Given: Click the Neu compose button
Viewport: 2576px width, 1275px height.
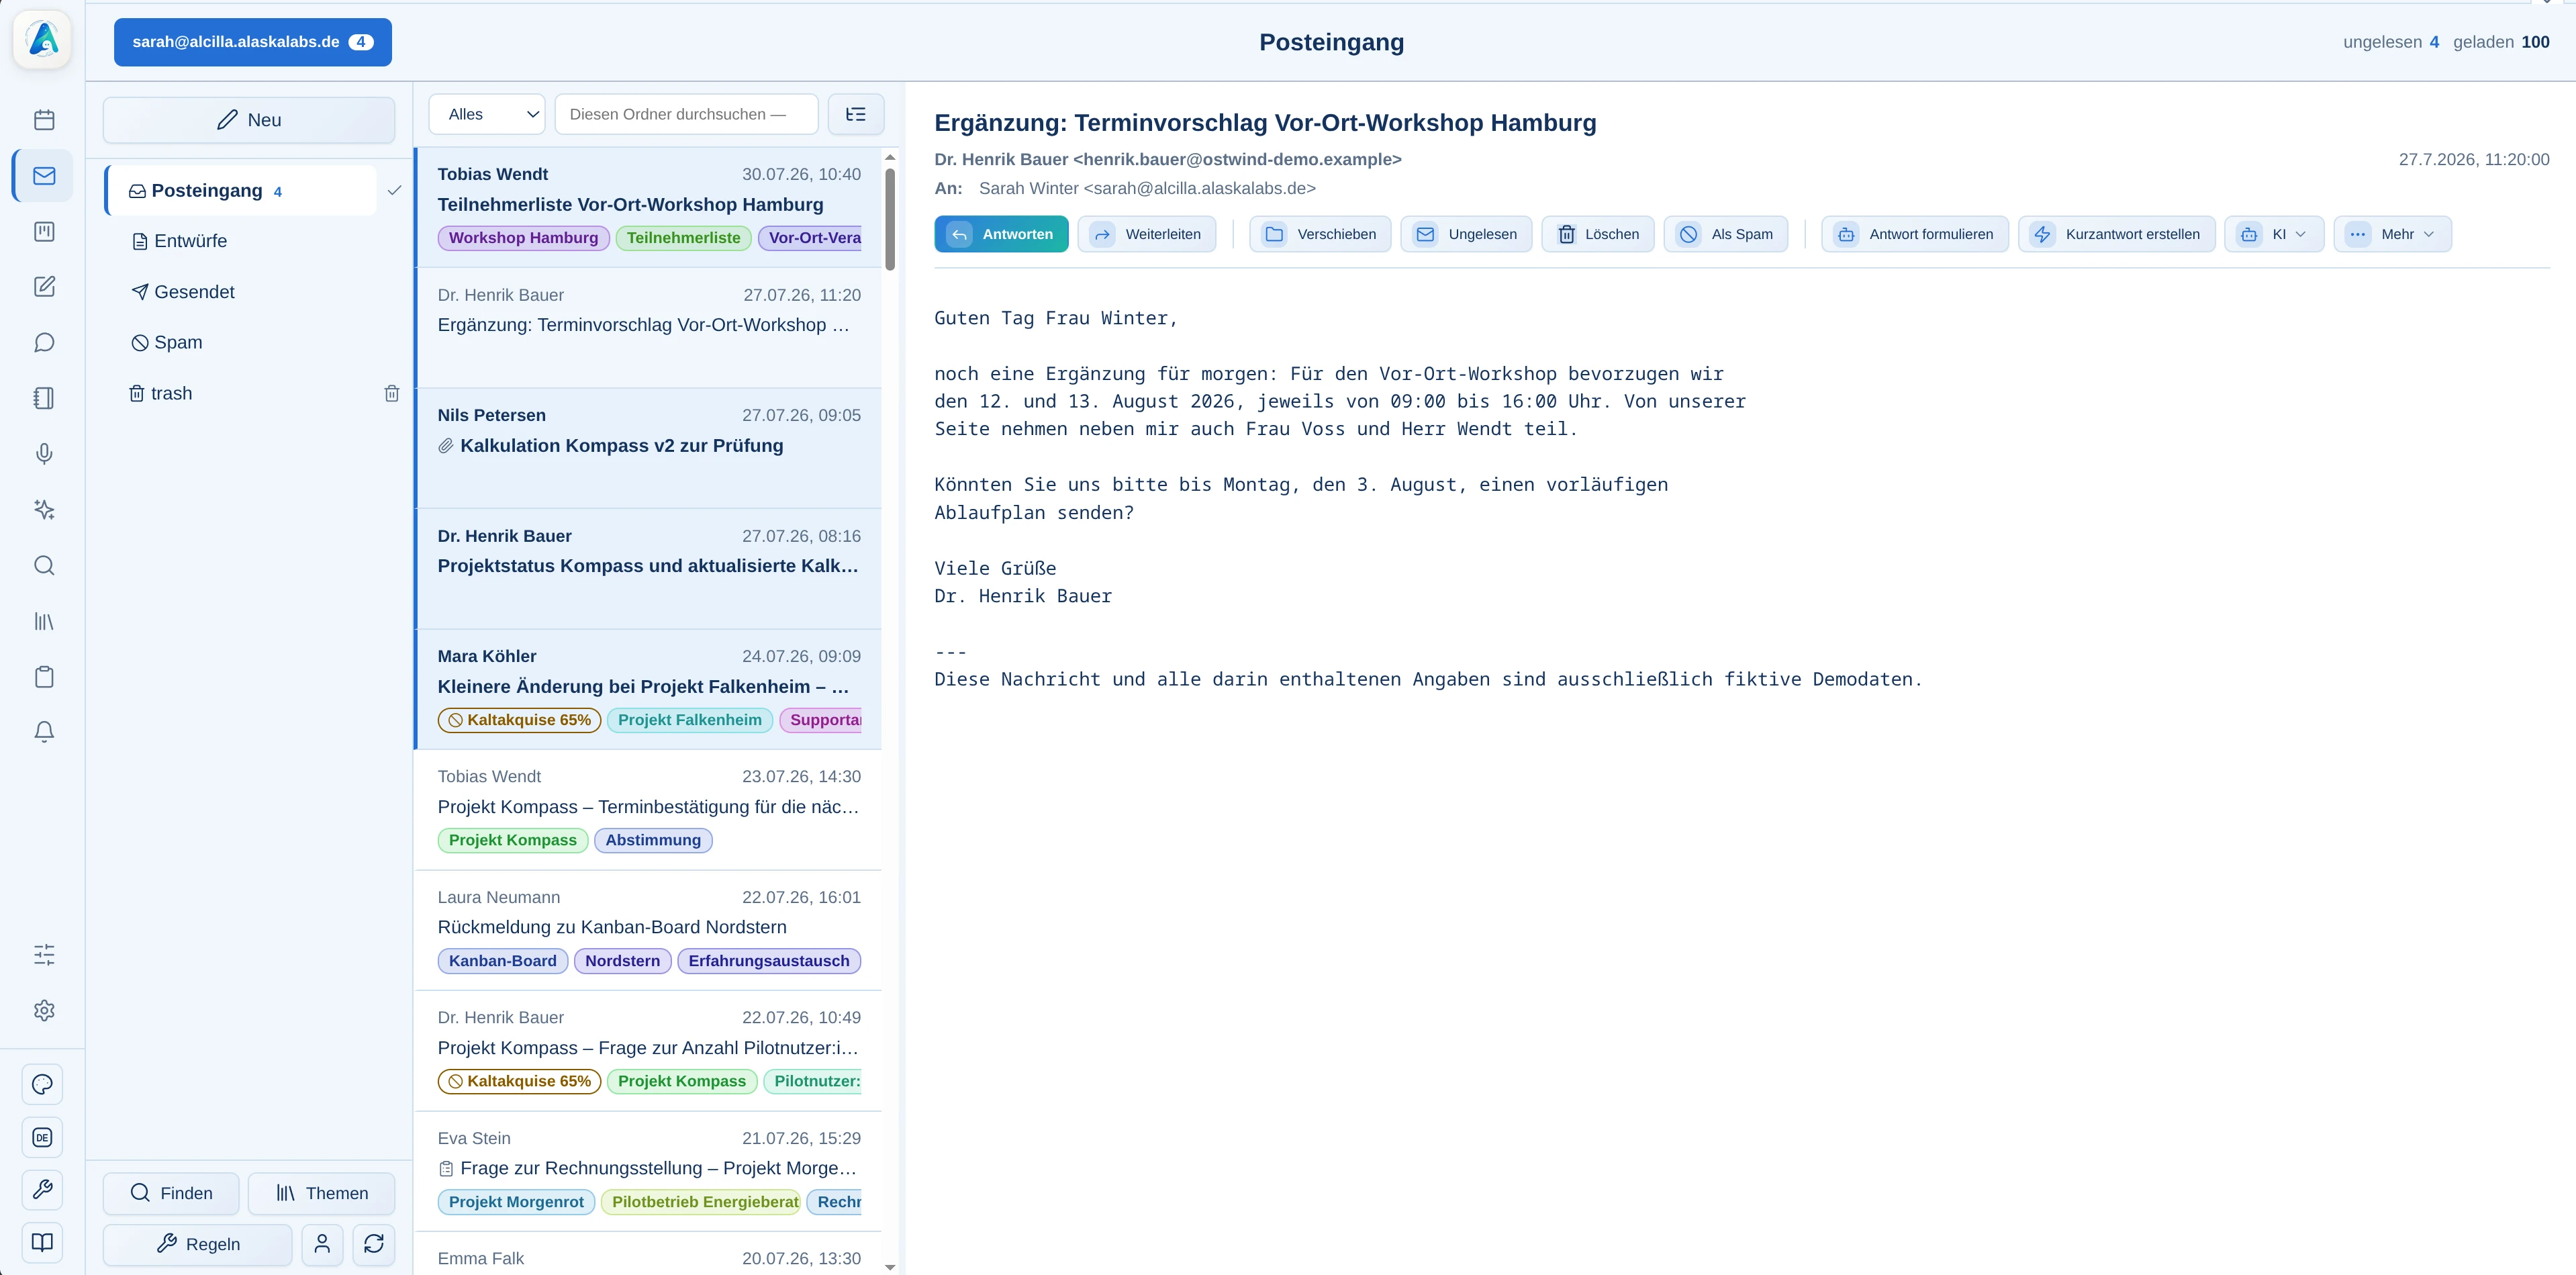Looking at the screenshot, I should tap(249, 120).
